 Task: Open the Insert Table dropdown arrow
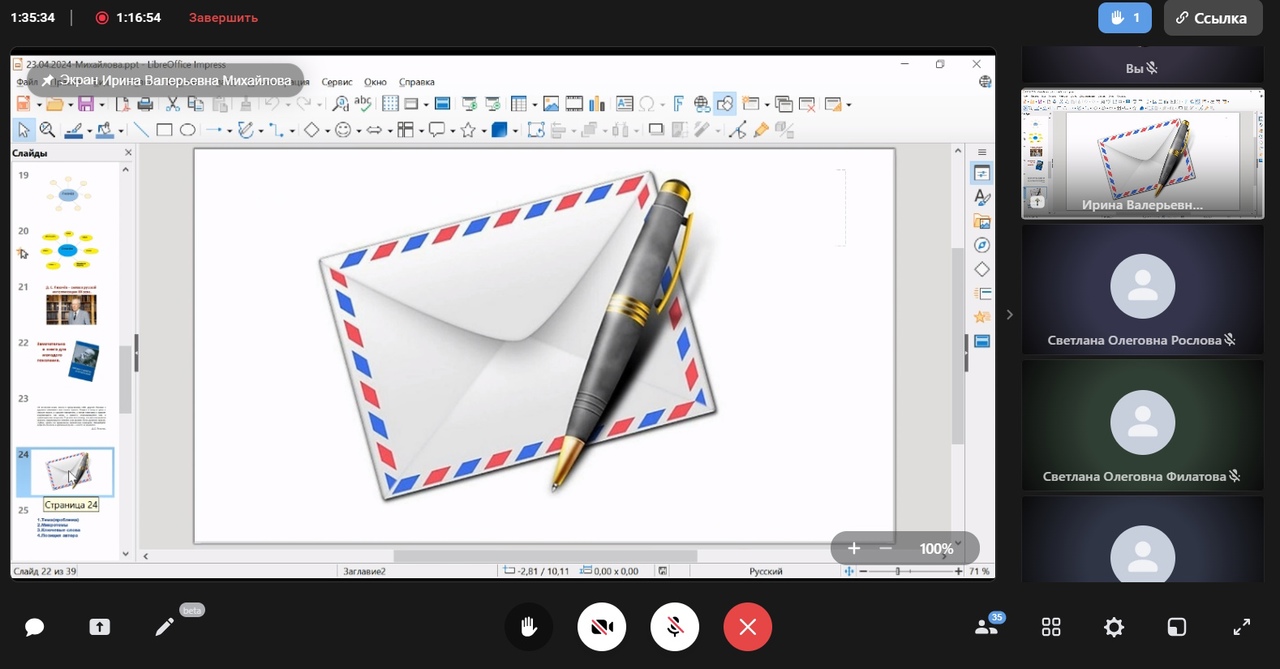click(x=534, y=104)
